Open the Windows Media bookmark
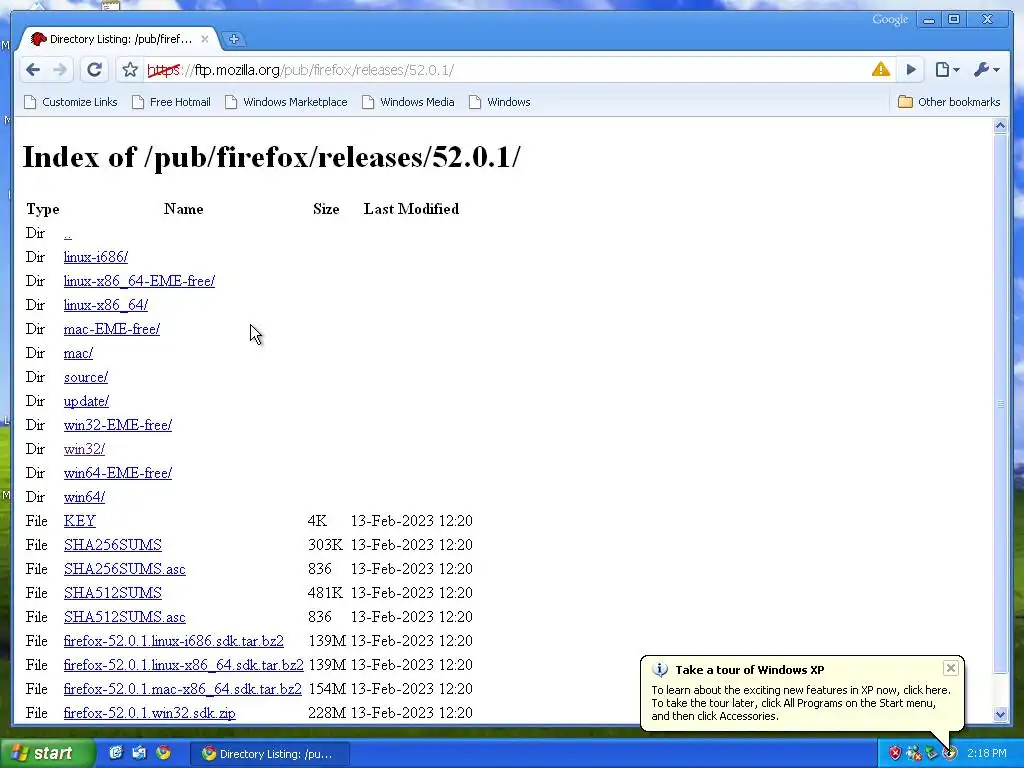Image resolution: width=1024 pixels, height=768 pixels. [408, 102]
